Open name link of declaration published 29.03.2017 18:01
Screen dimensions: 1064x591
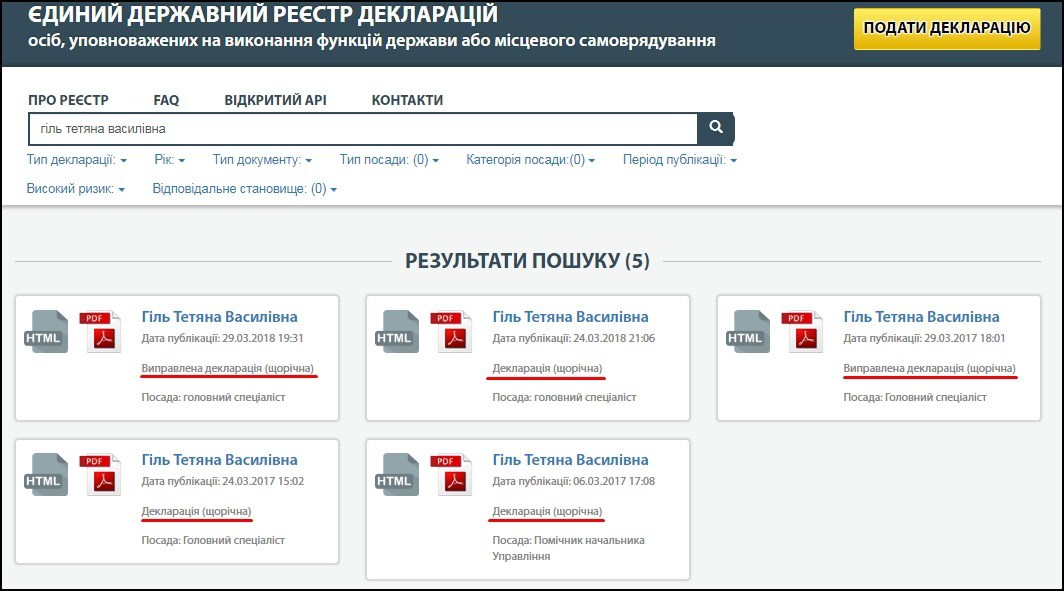921,317
